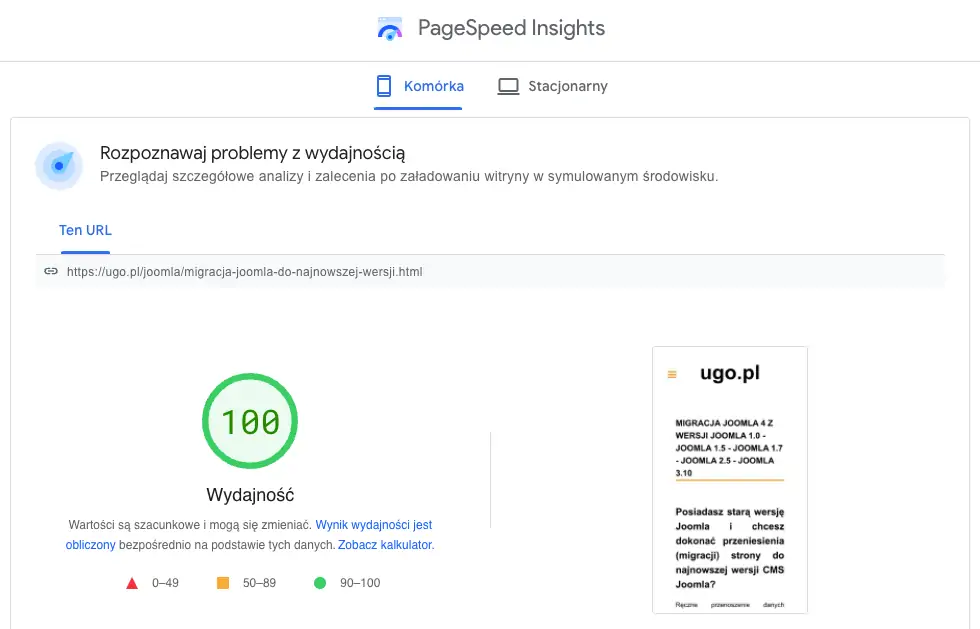The image size is (980, 629).
Task: Switch to the Komórka tab
Action: pyautogui.click(x=418, y=86)
